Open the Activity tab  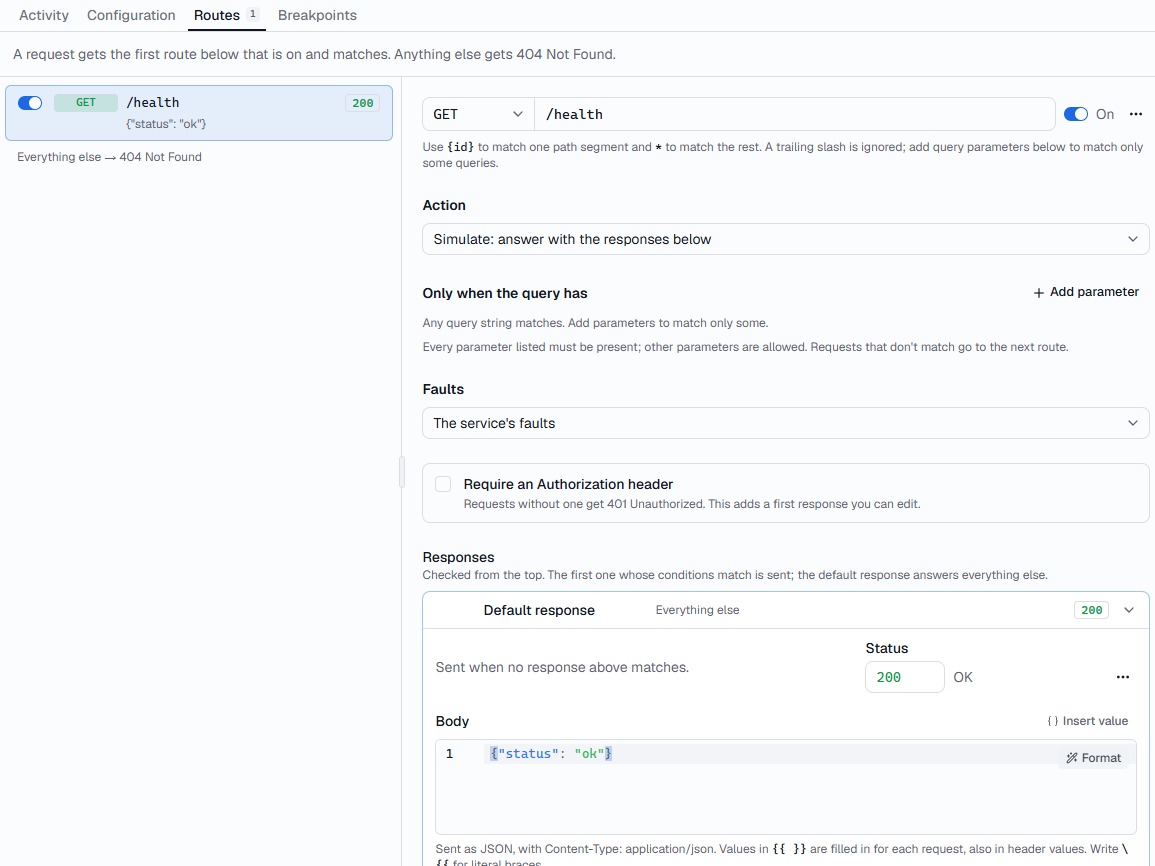coord(43,15)
